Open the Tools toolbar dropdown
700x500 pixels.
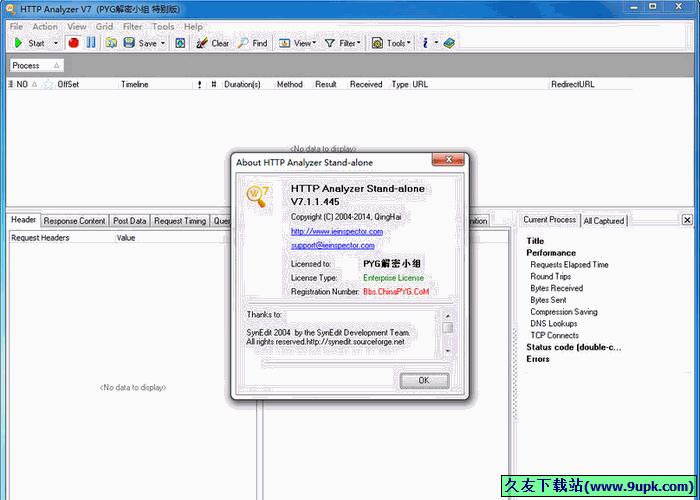click(x=392, y=43)
